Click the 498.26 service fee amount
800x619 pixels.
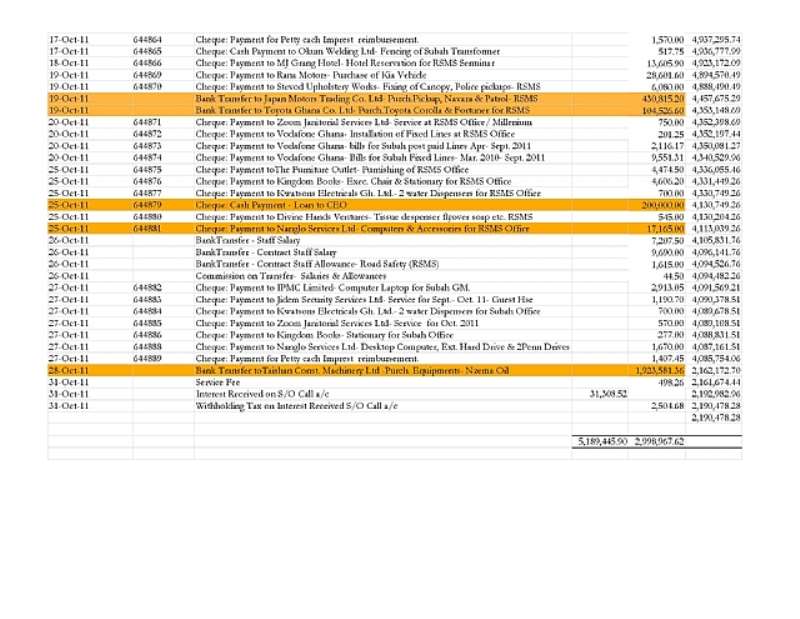671,382
